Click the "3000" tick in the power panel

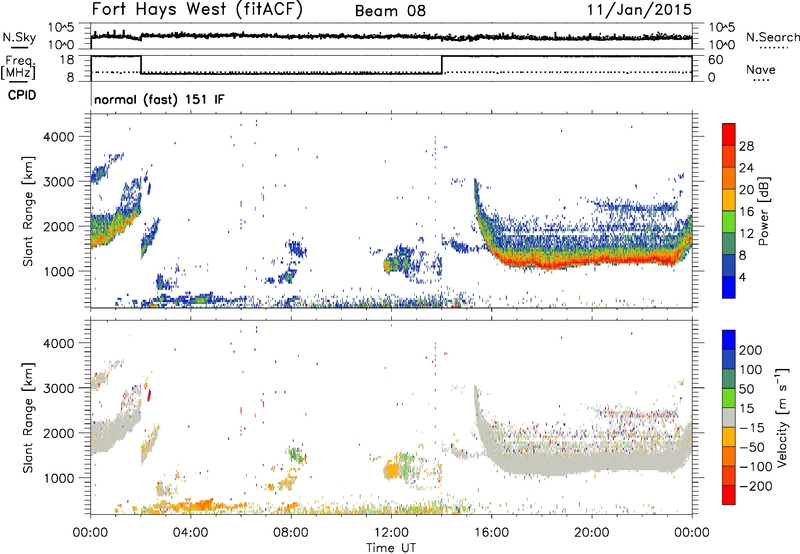click(58, 182)
